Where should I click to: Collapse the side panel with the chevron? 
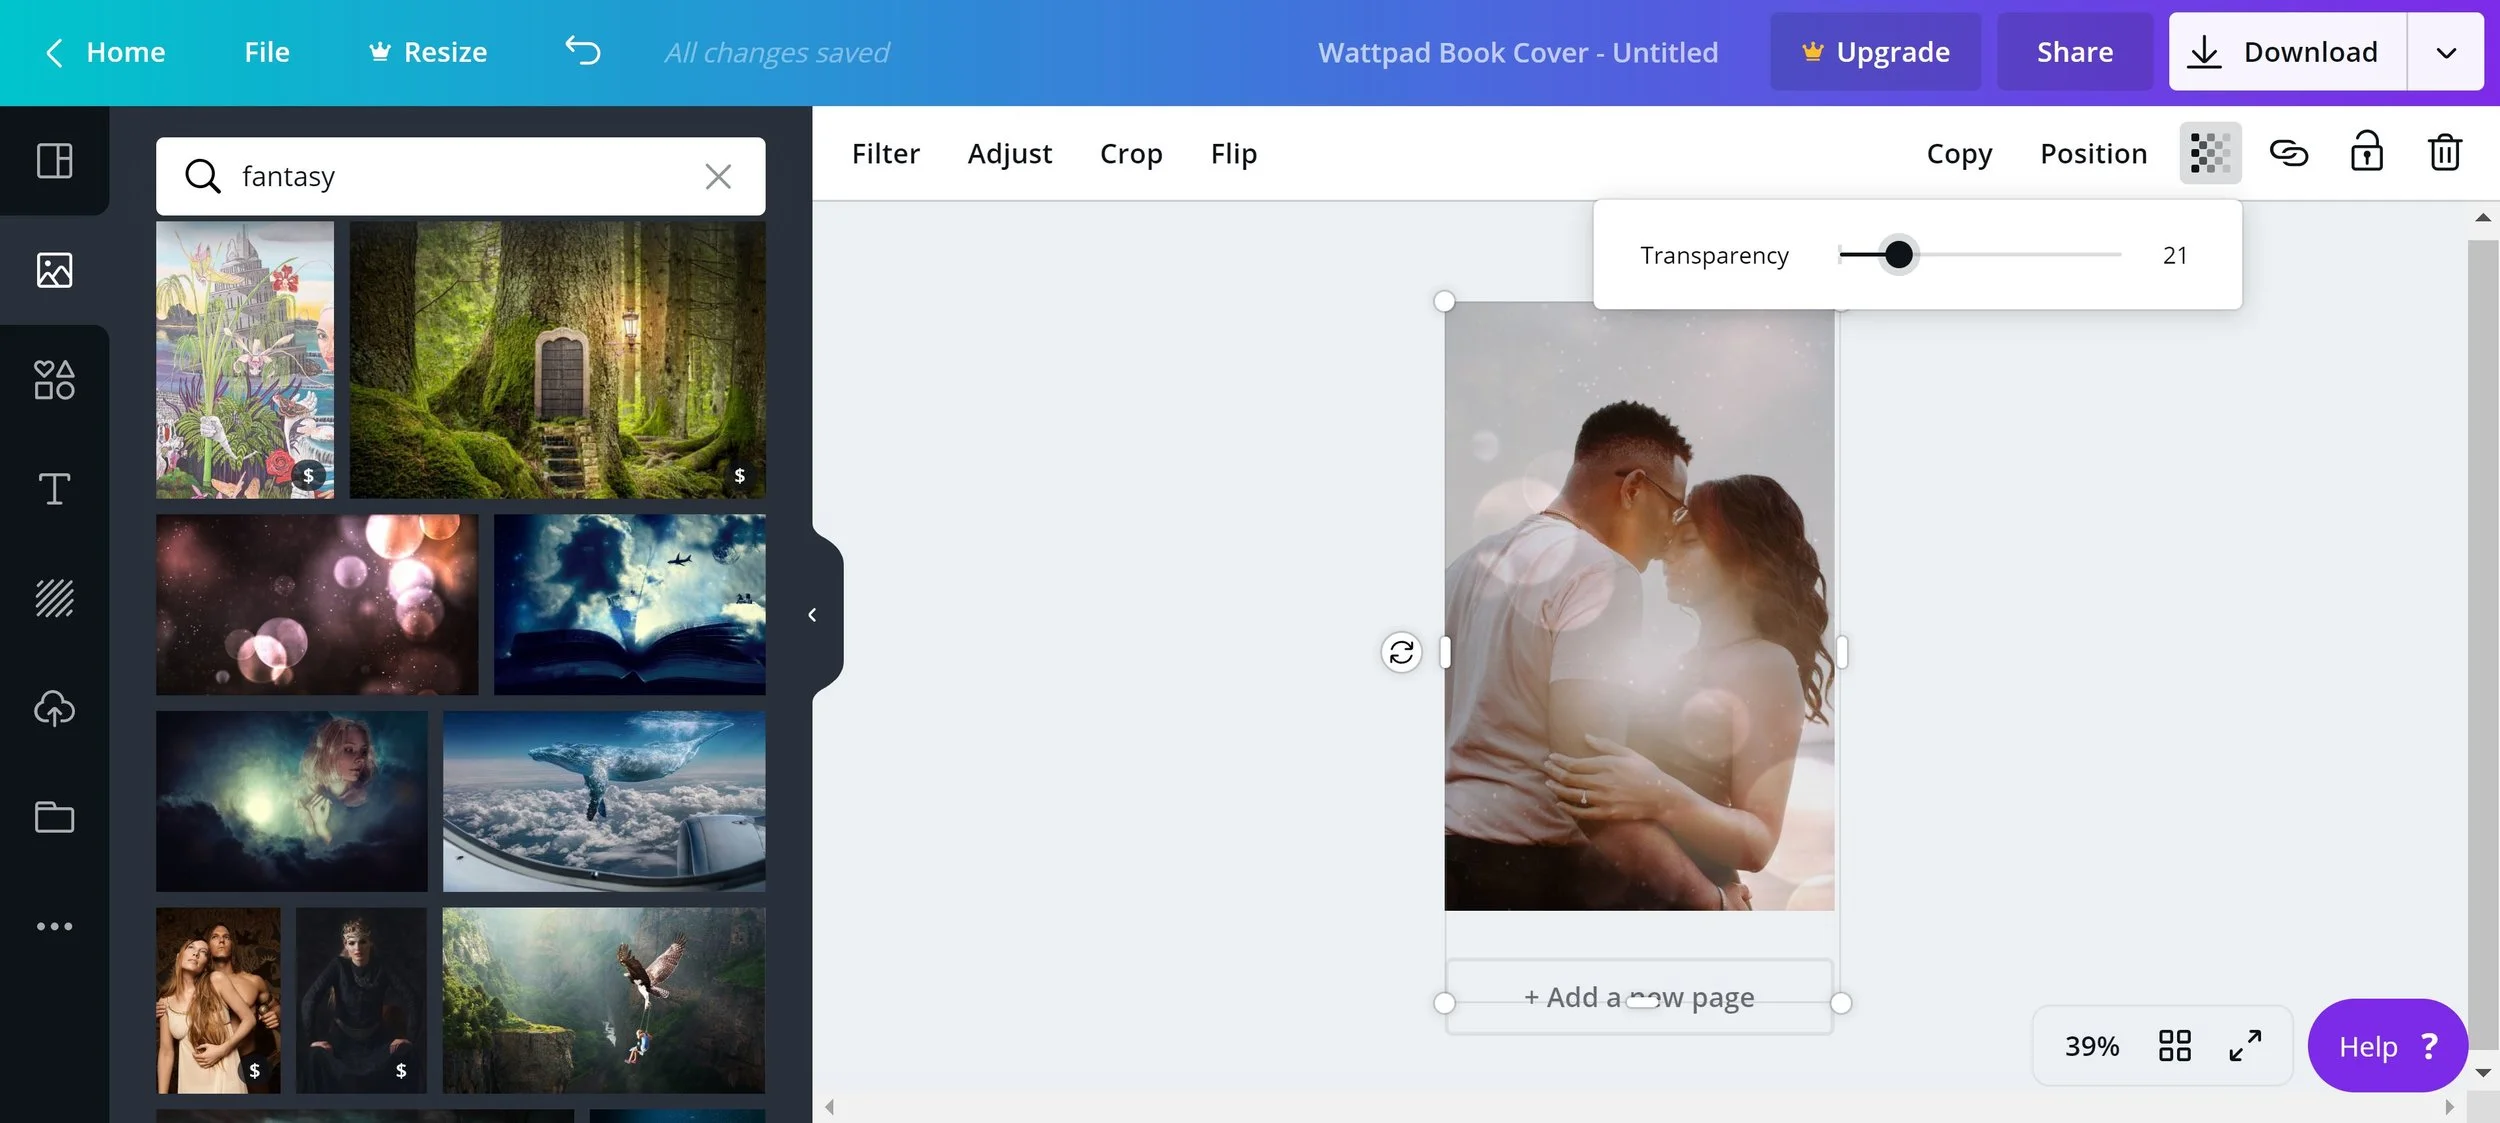(812, 615)
